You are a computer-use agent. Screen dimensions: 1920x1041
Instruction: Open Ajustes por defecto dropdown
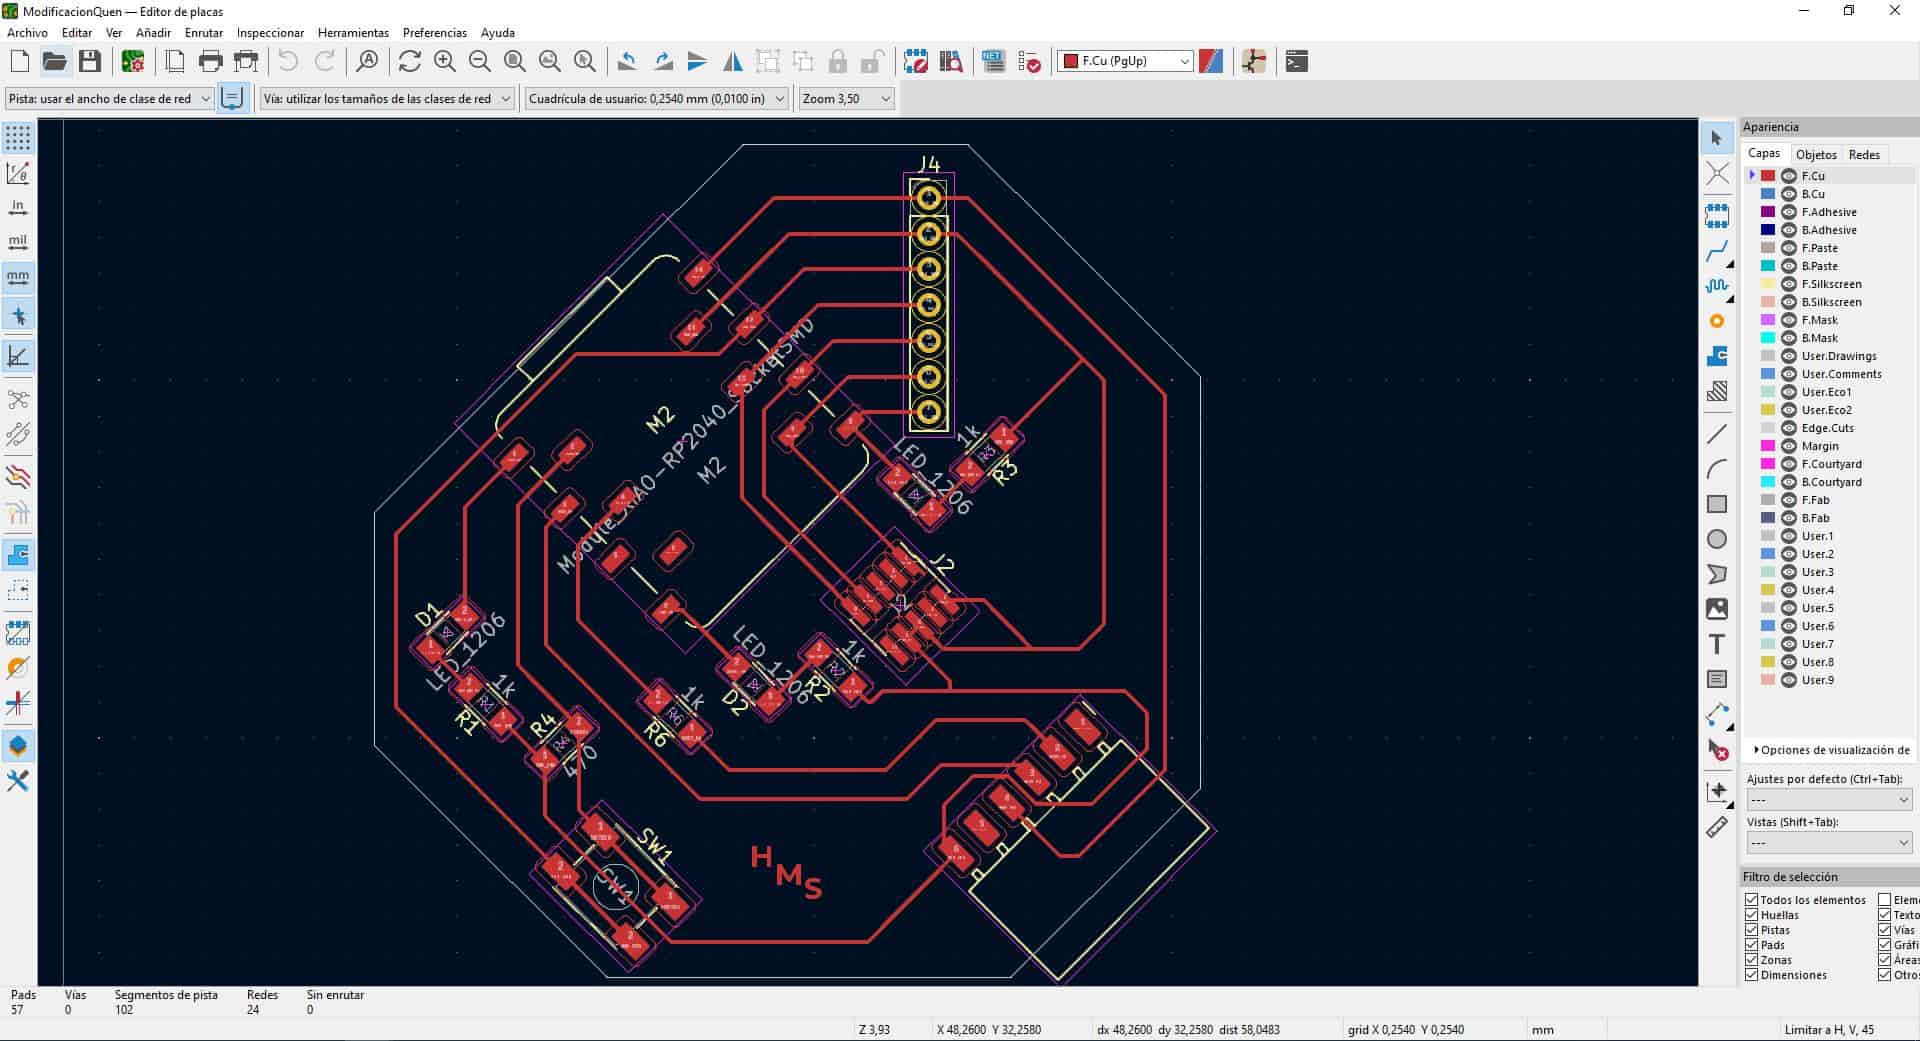[1829, 800]
